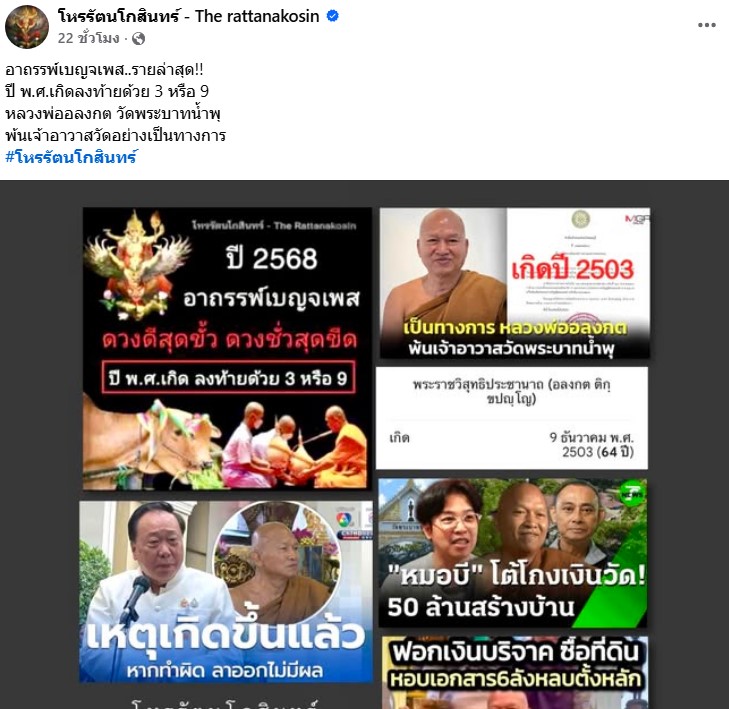729x709 pixels.
Task: Open the พระราชวิสุทธิประชานาถ birth info card
Action: click(511, 418)
